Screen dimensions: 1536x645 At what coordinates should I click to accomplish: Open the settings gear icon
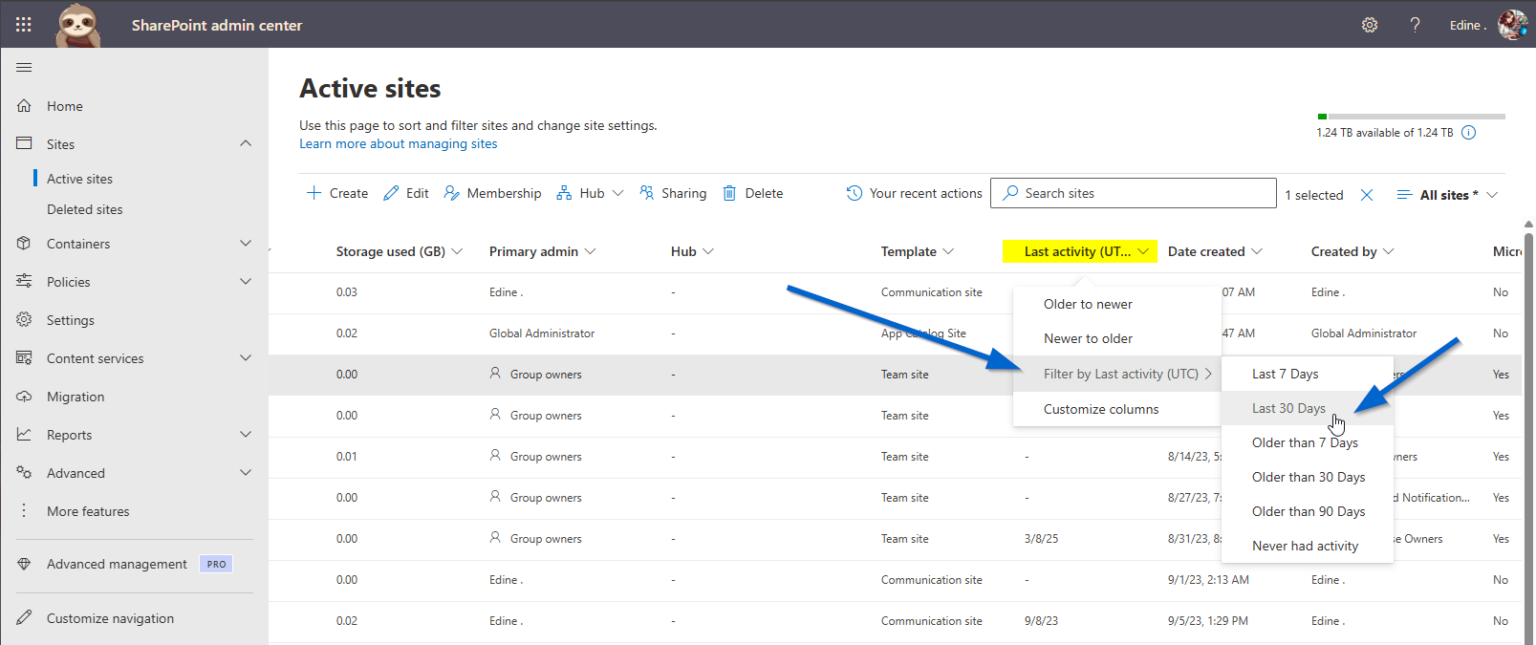[x=1369, y=24]
